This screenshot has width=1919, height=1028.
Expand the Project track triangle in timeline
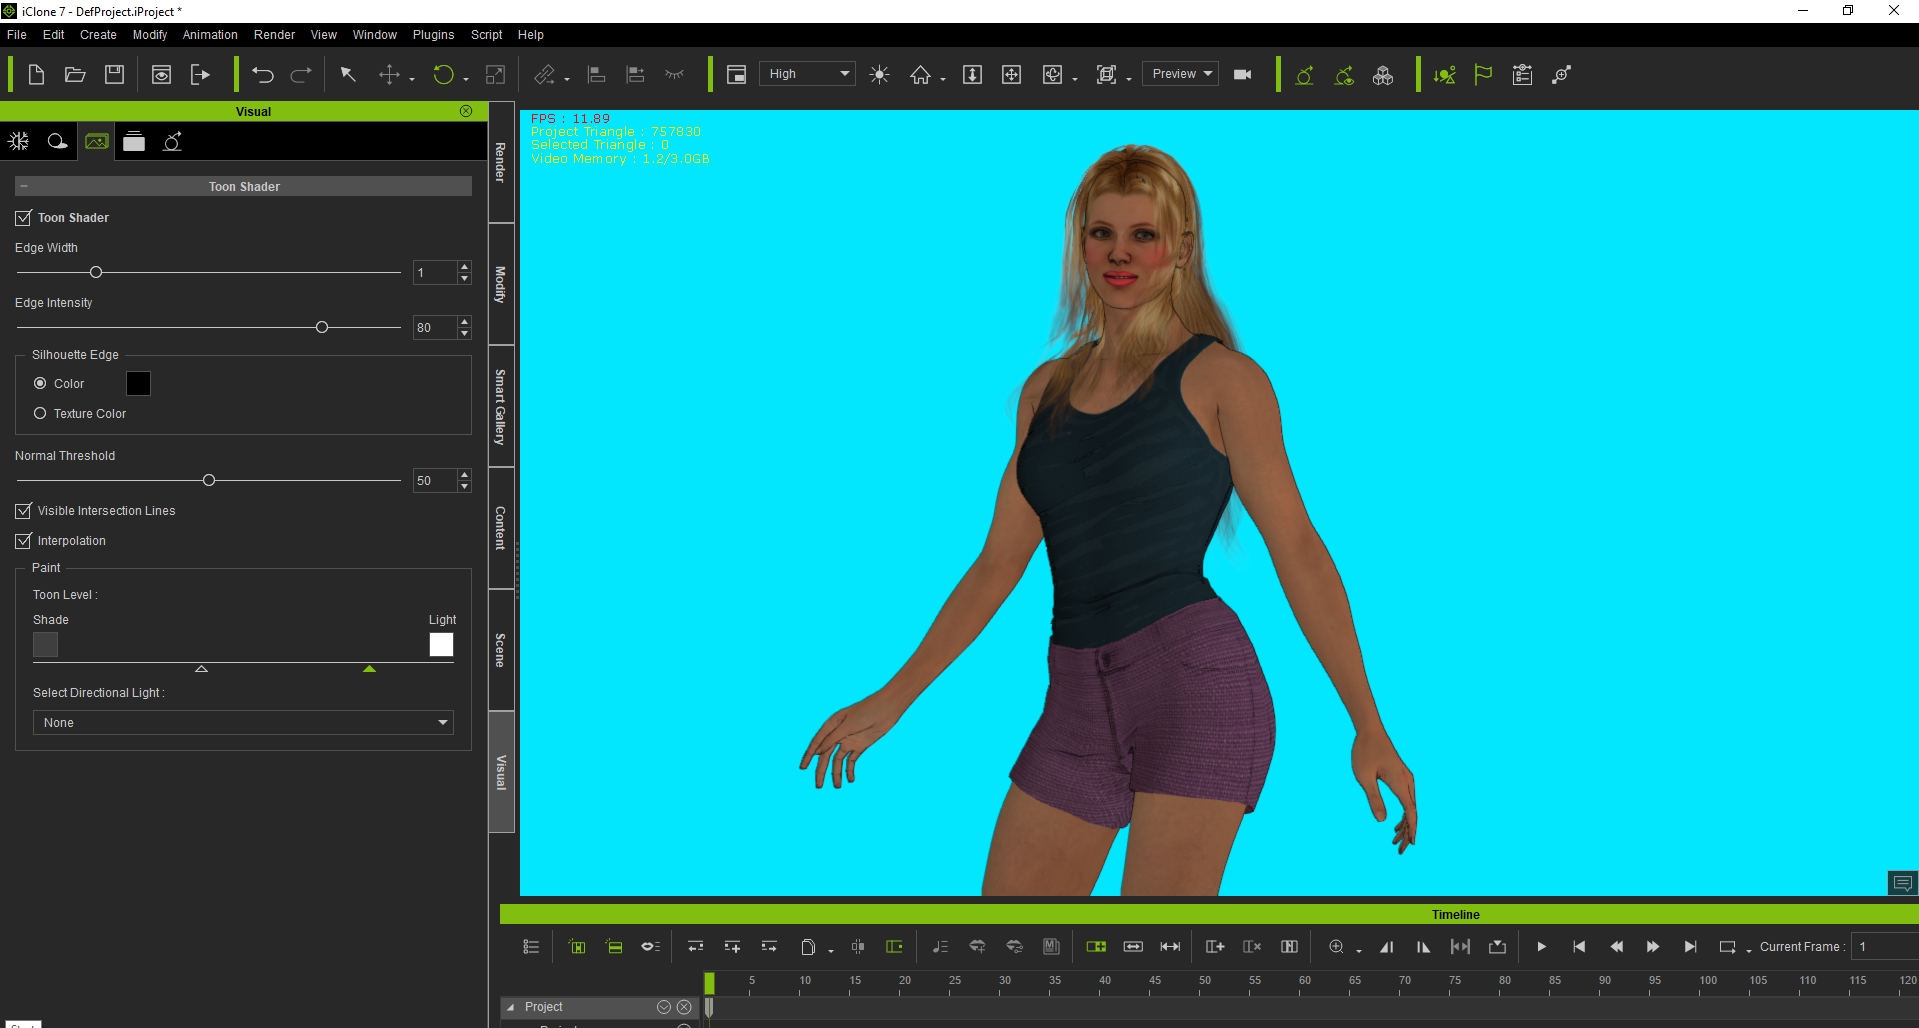511,1007
